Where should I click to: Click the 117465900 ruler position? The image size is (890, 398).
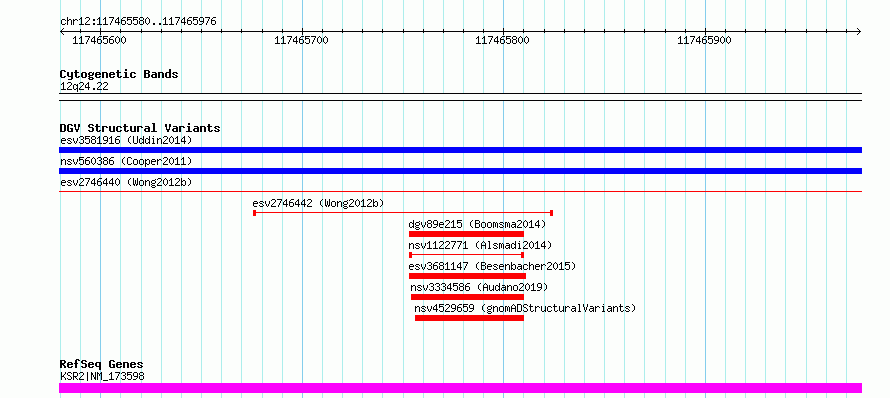click(x=704, y=40)
